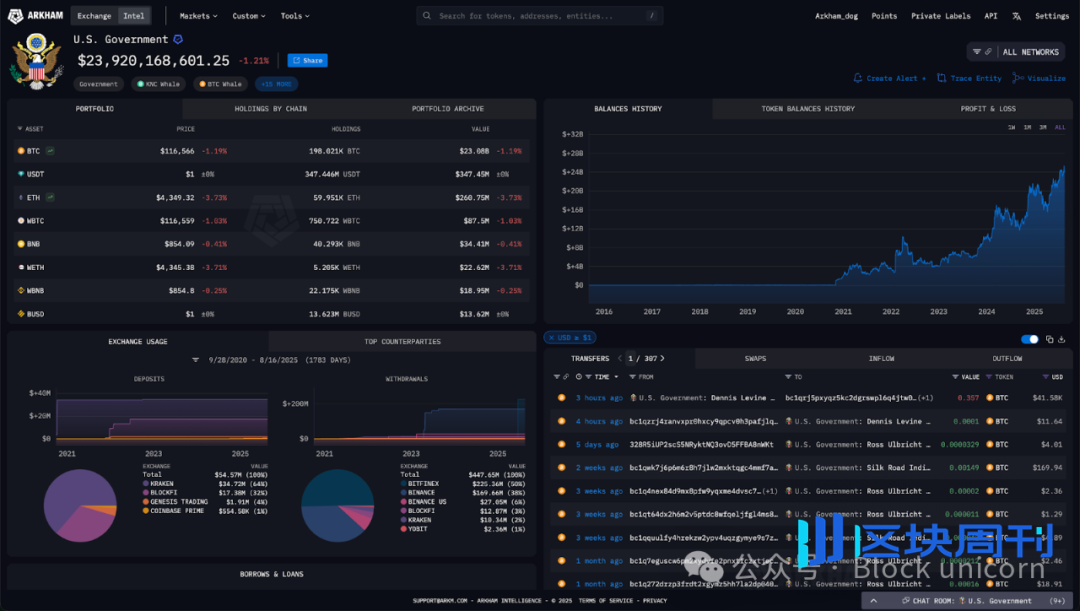Click the filter icon beside VALUE column
The image size is (1080, 611).
[955, 377]
